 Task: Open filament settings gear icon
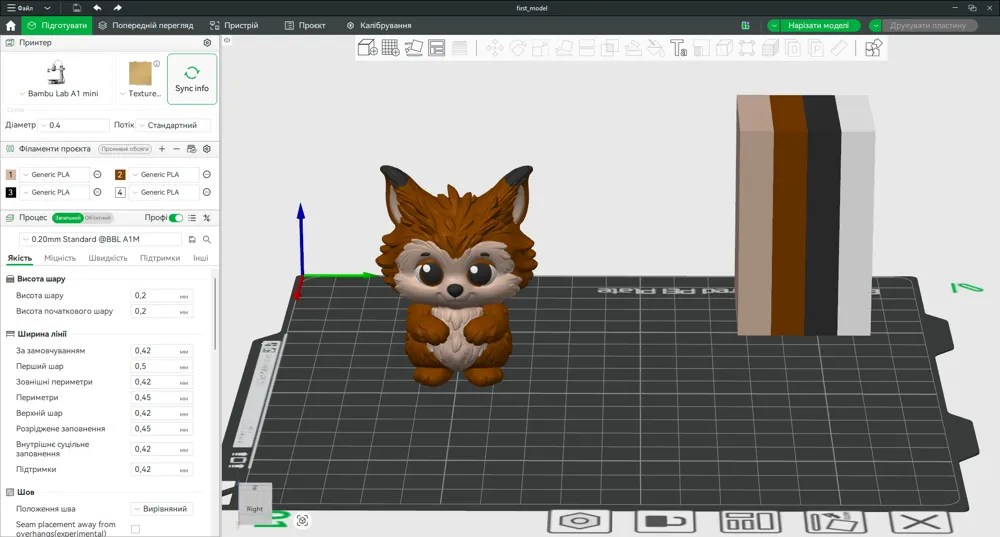click(x=207, y=149)
